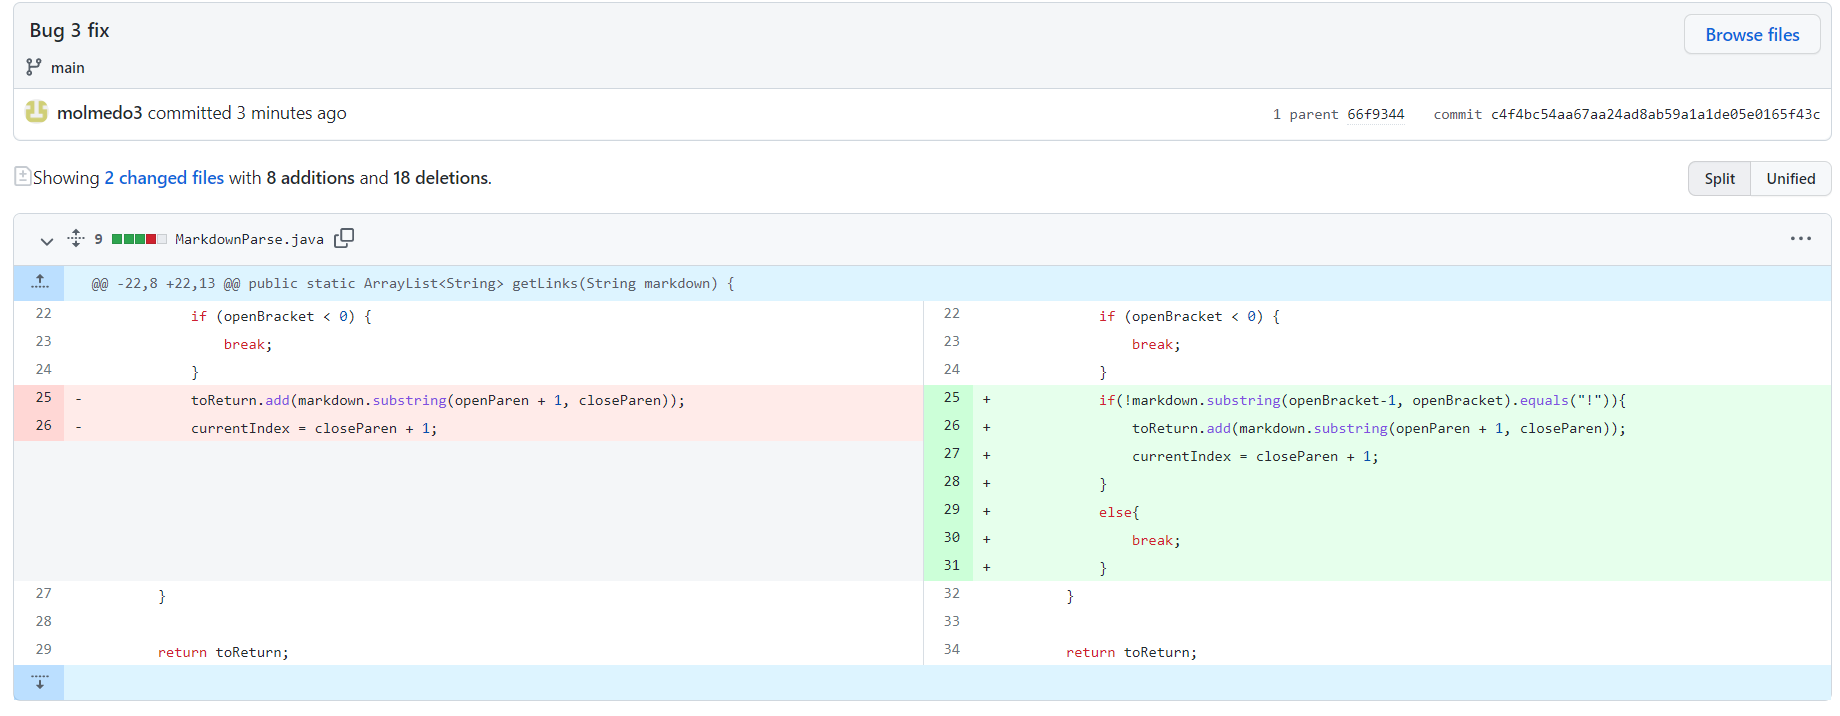Image resolution: width=1840 pixels, height=716 pixels.
Task: Click the git branch icon beside main
Action: click(34, 67)
